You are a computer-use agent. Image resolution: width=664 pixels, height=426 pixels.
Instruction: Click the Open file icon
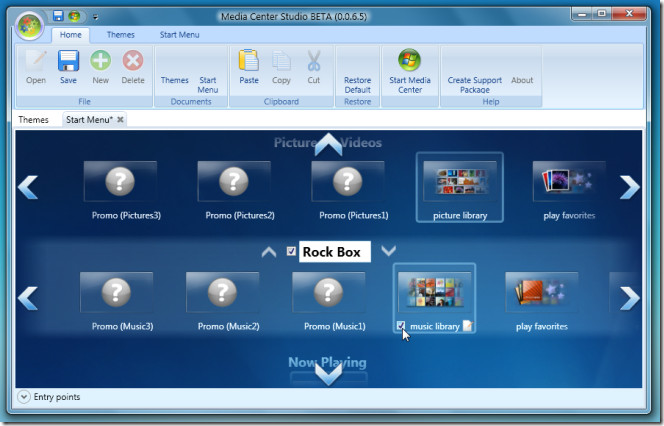[36, 60]
